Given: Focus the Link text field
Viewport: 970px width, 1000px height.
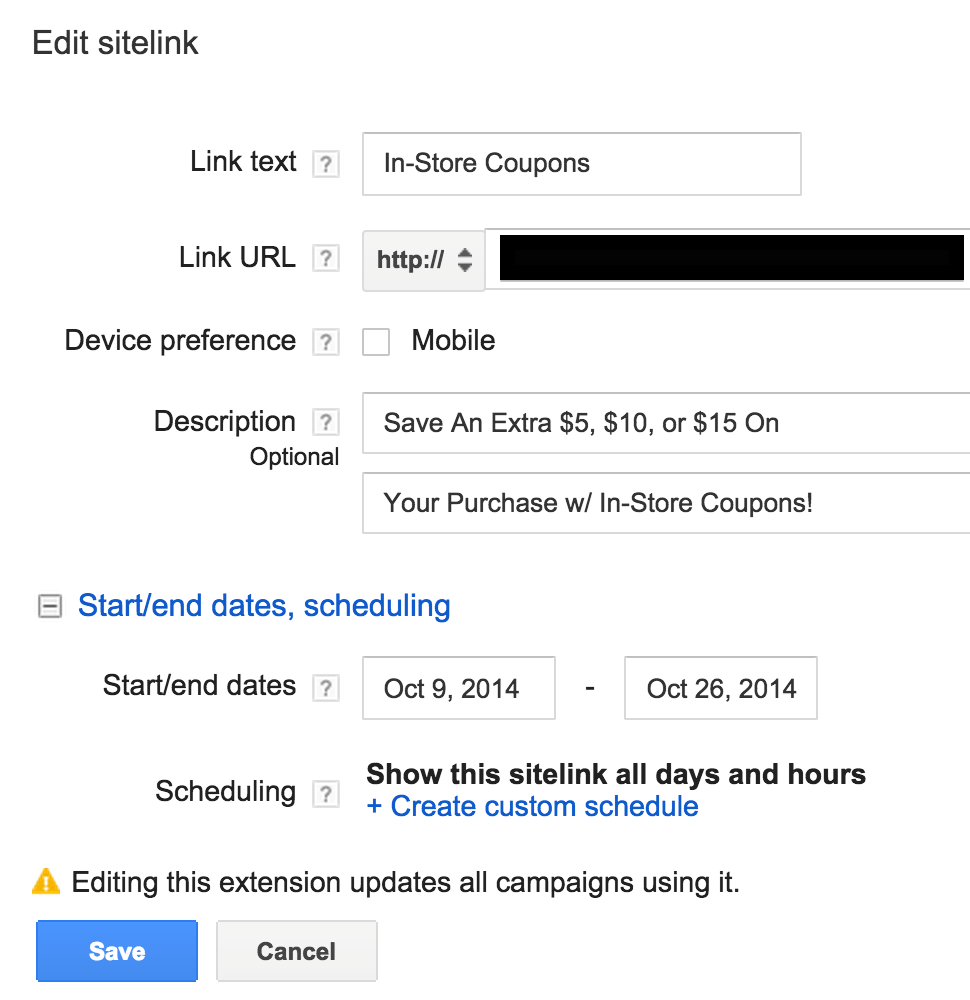Looking at the screenshot, I should [581, 164].
